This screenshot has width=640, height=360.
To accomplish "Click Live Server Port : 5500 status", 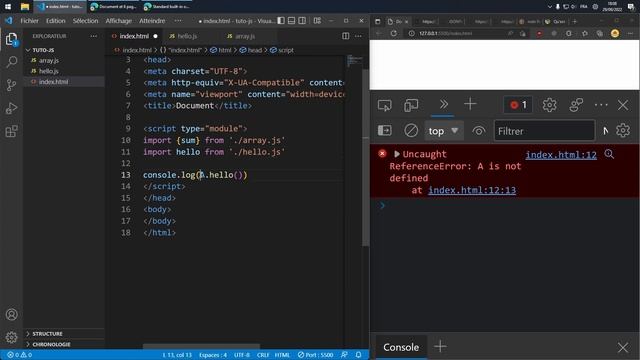I will point(315,355).
